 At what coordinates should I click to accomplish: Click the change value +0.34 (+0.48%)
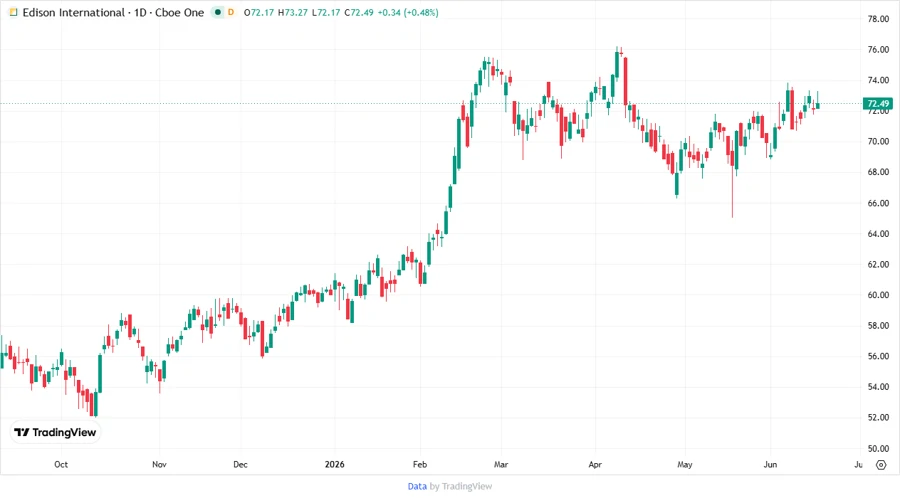408,13
